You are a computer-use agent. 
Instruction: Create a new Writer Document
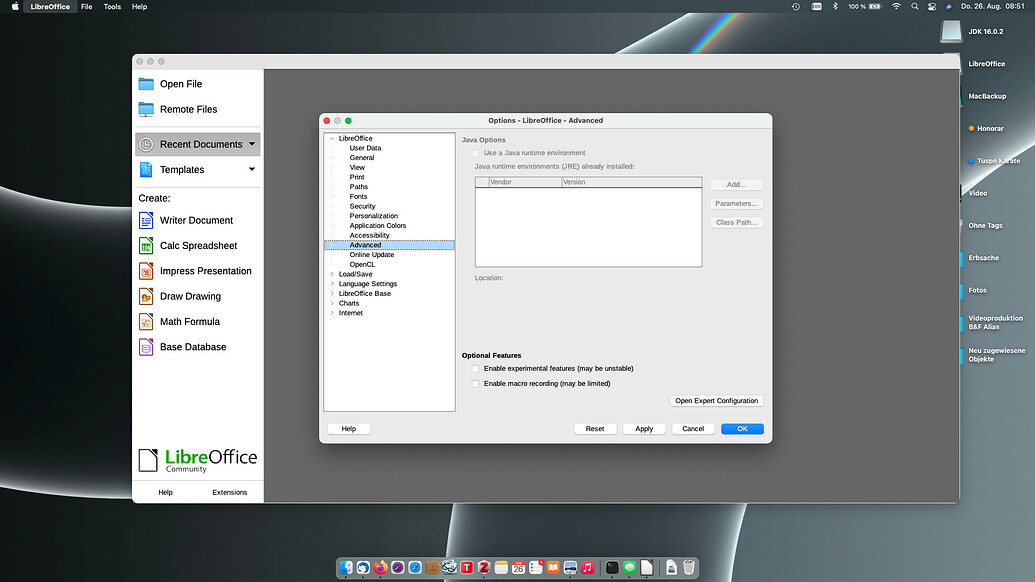coord(196,220)
